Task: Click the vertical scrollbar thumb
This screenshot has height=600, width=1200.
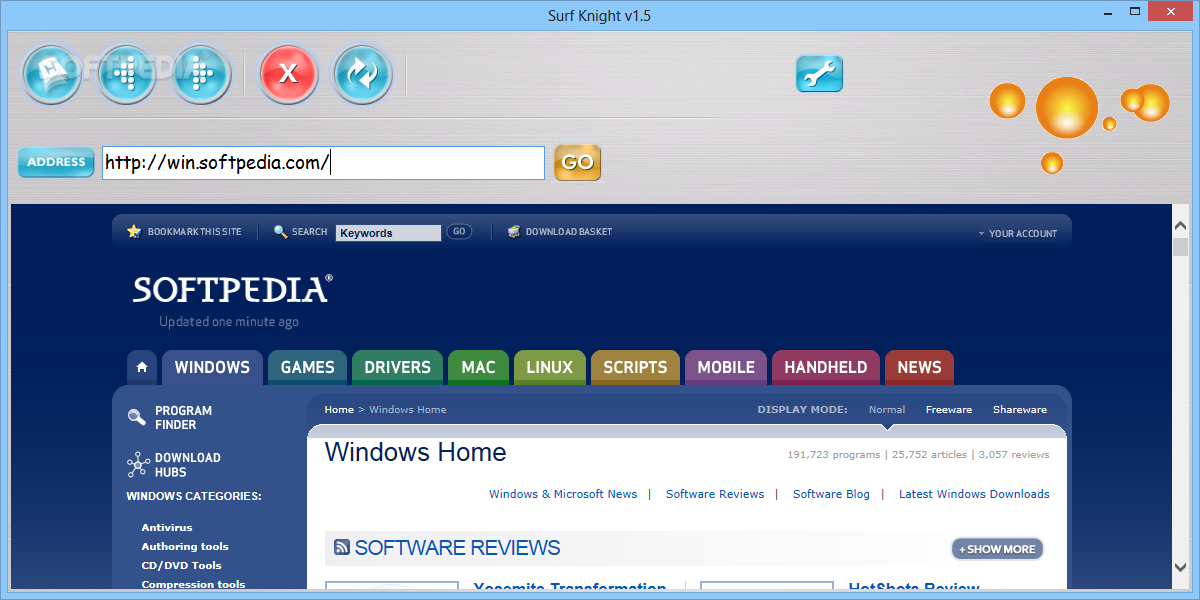Action: pyautogui.click(x=1181, y=247)
